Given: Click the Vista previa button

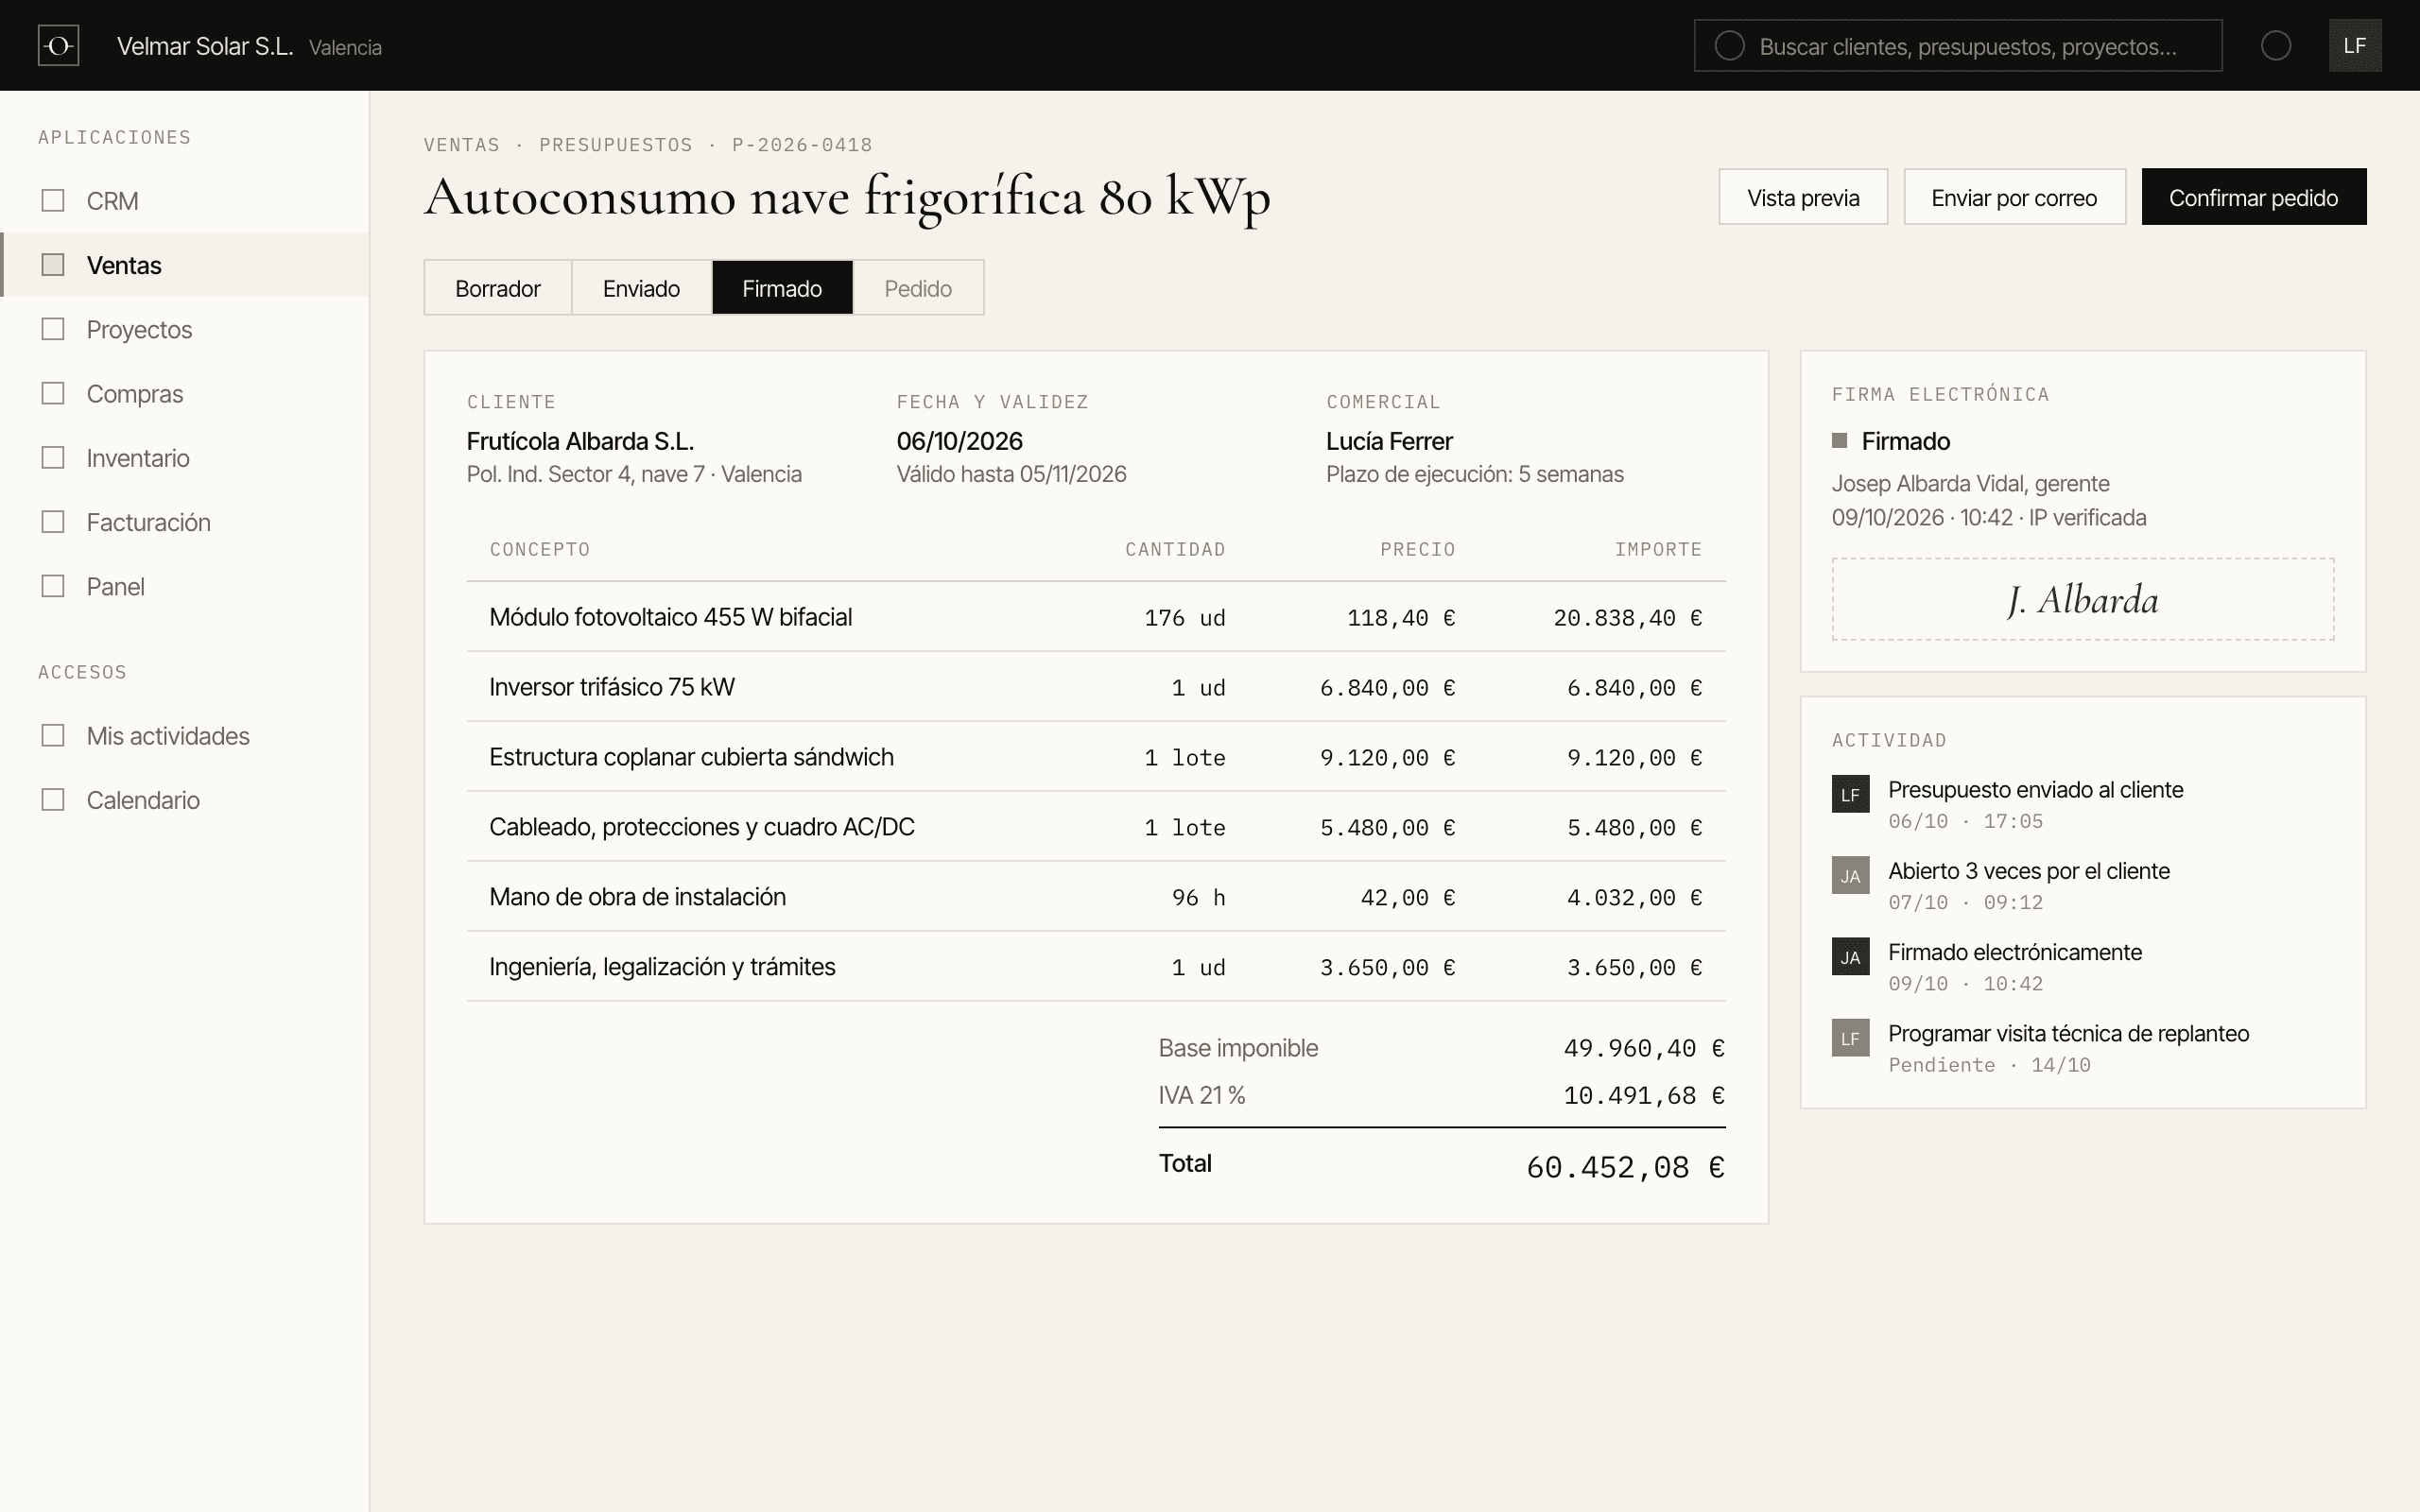Looking at the screenshot, I should point(1803,197).
